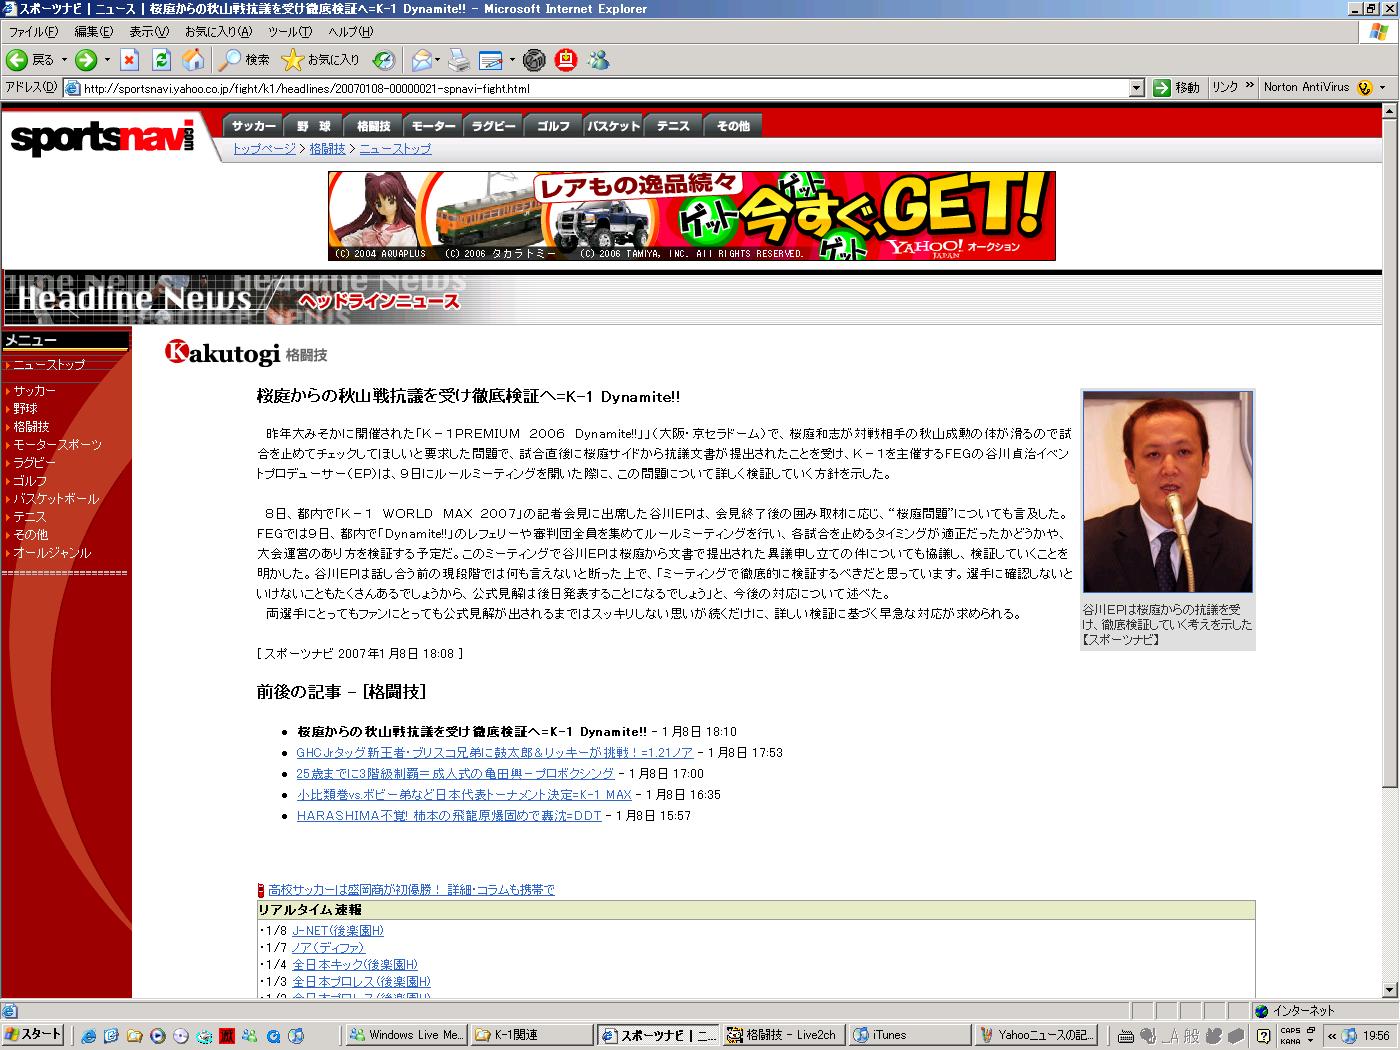
Task: Open the mail button dropdown arrow
Action: (438, 60)
